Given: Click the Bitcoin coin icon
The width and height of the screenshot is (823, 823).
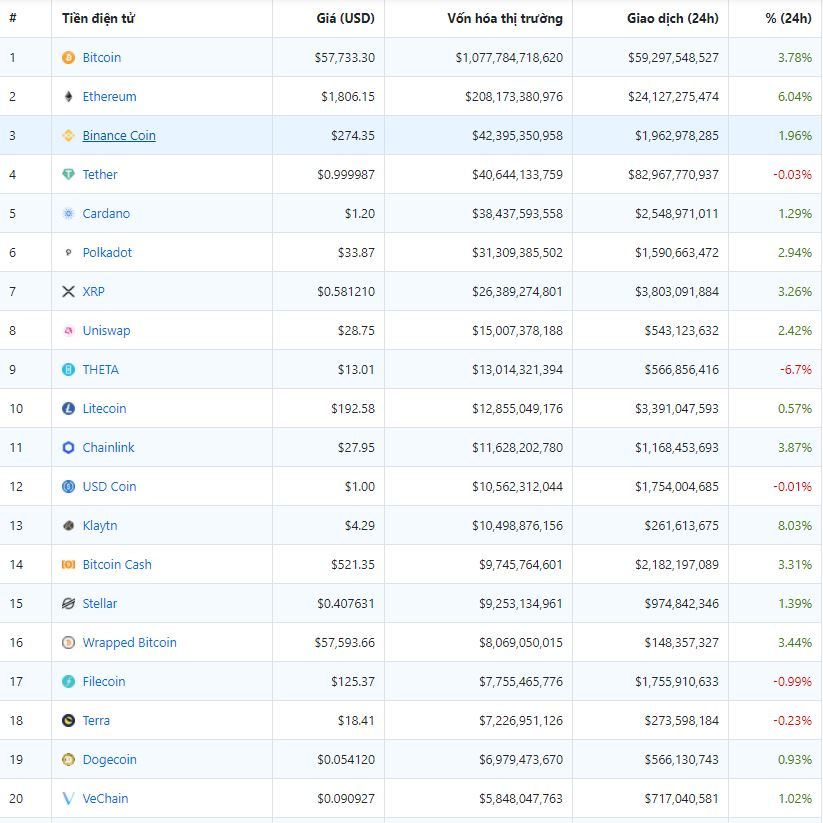Looking at the screenshot, I should (68, 57).
